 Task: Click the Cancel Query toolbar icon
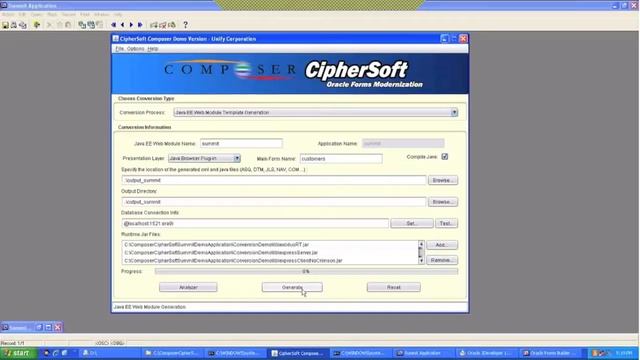(100, 25)
